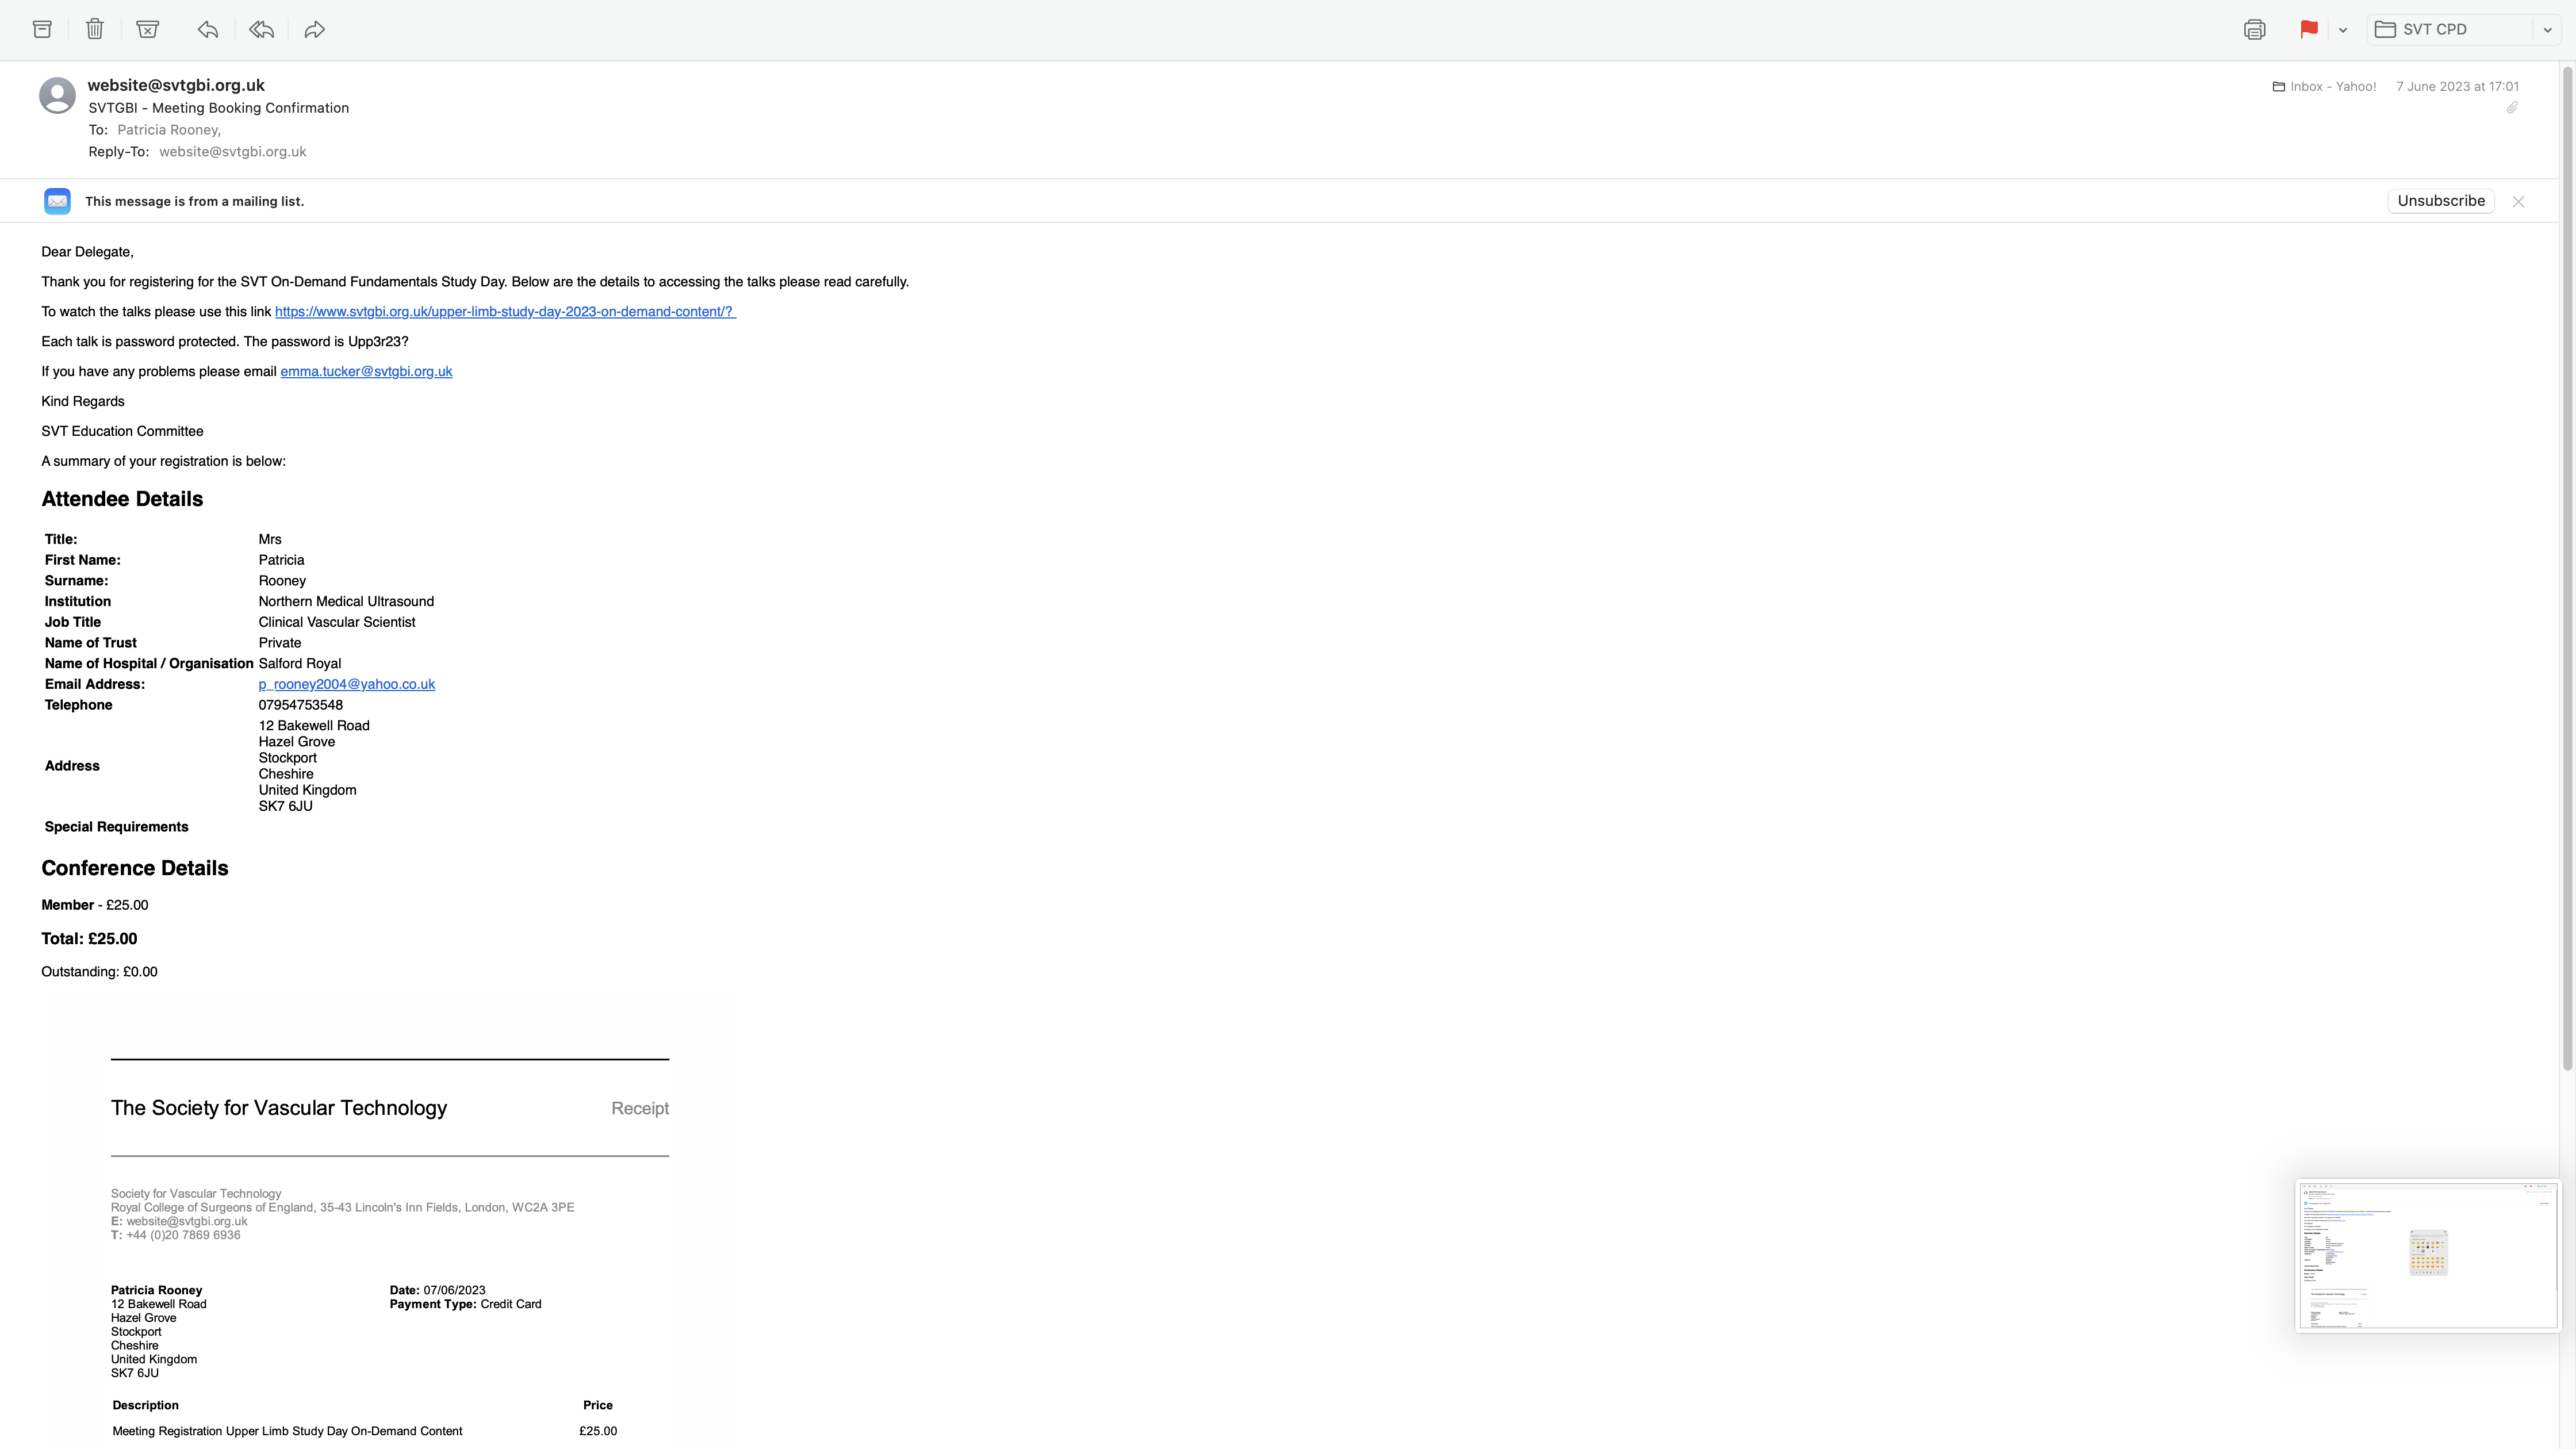Click the p_rooney2004@yahoo.co.uk address link
This screenshot has height=1449, width=2576.
pyautogui.click(x=346, y=684)
